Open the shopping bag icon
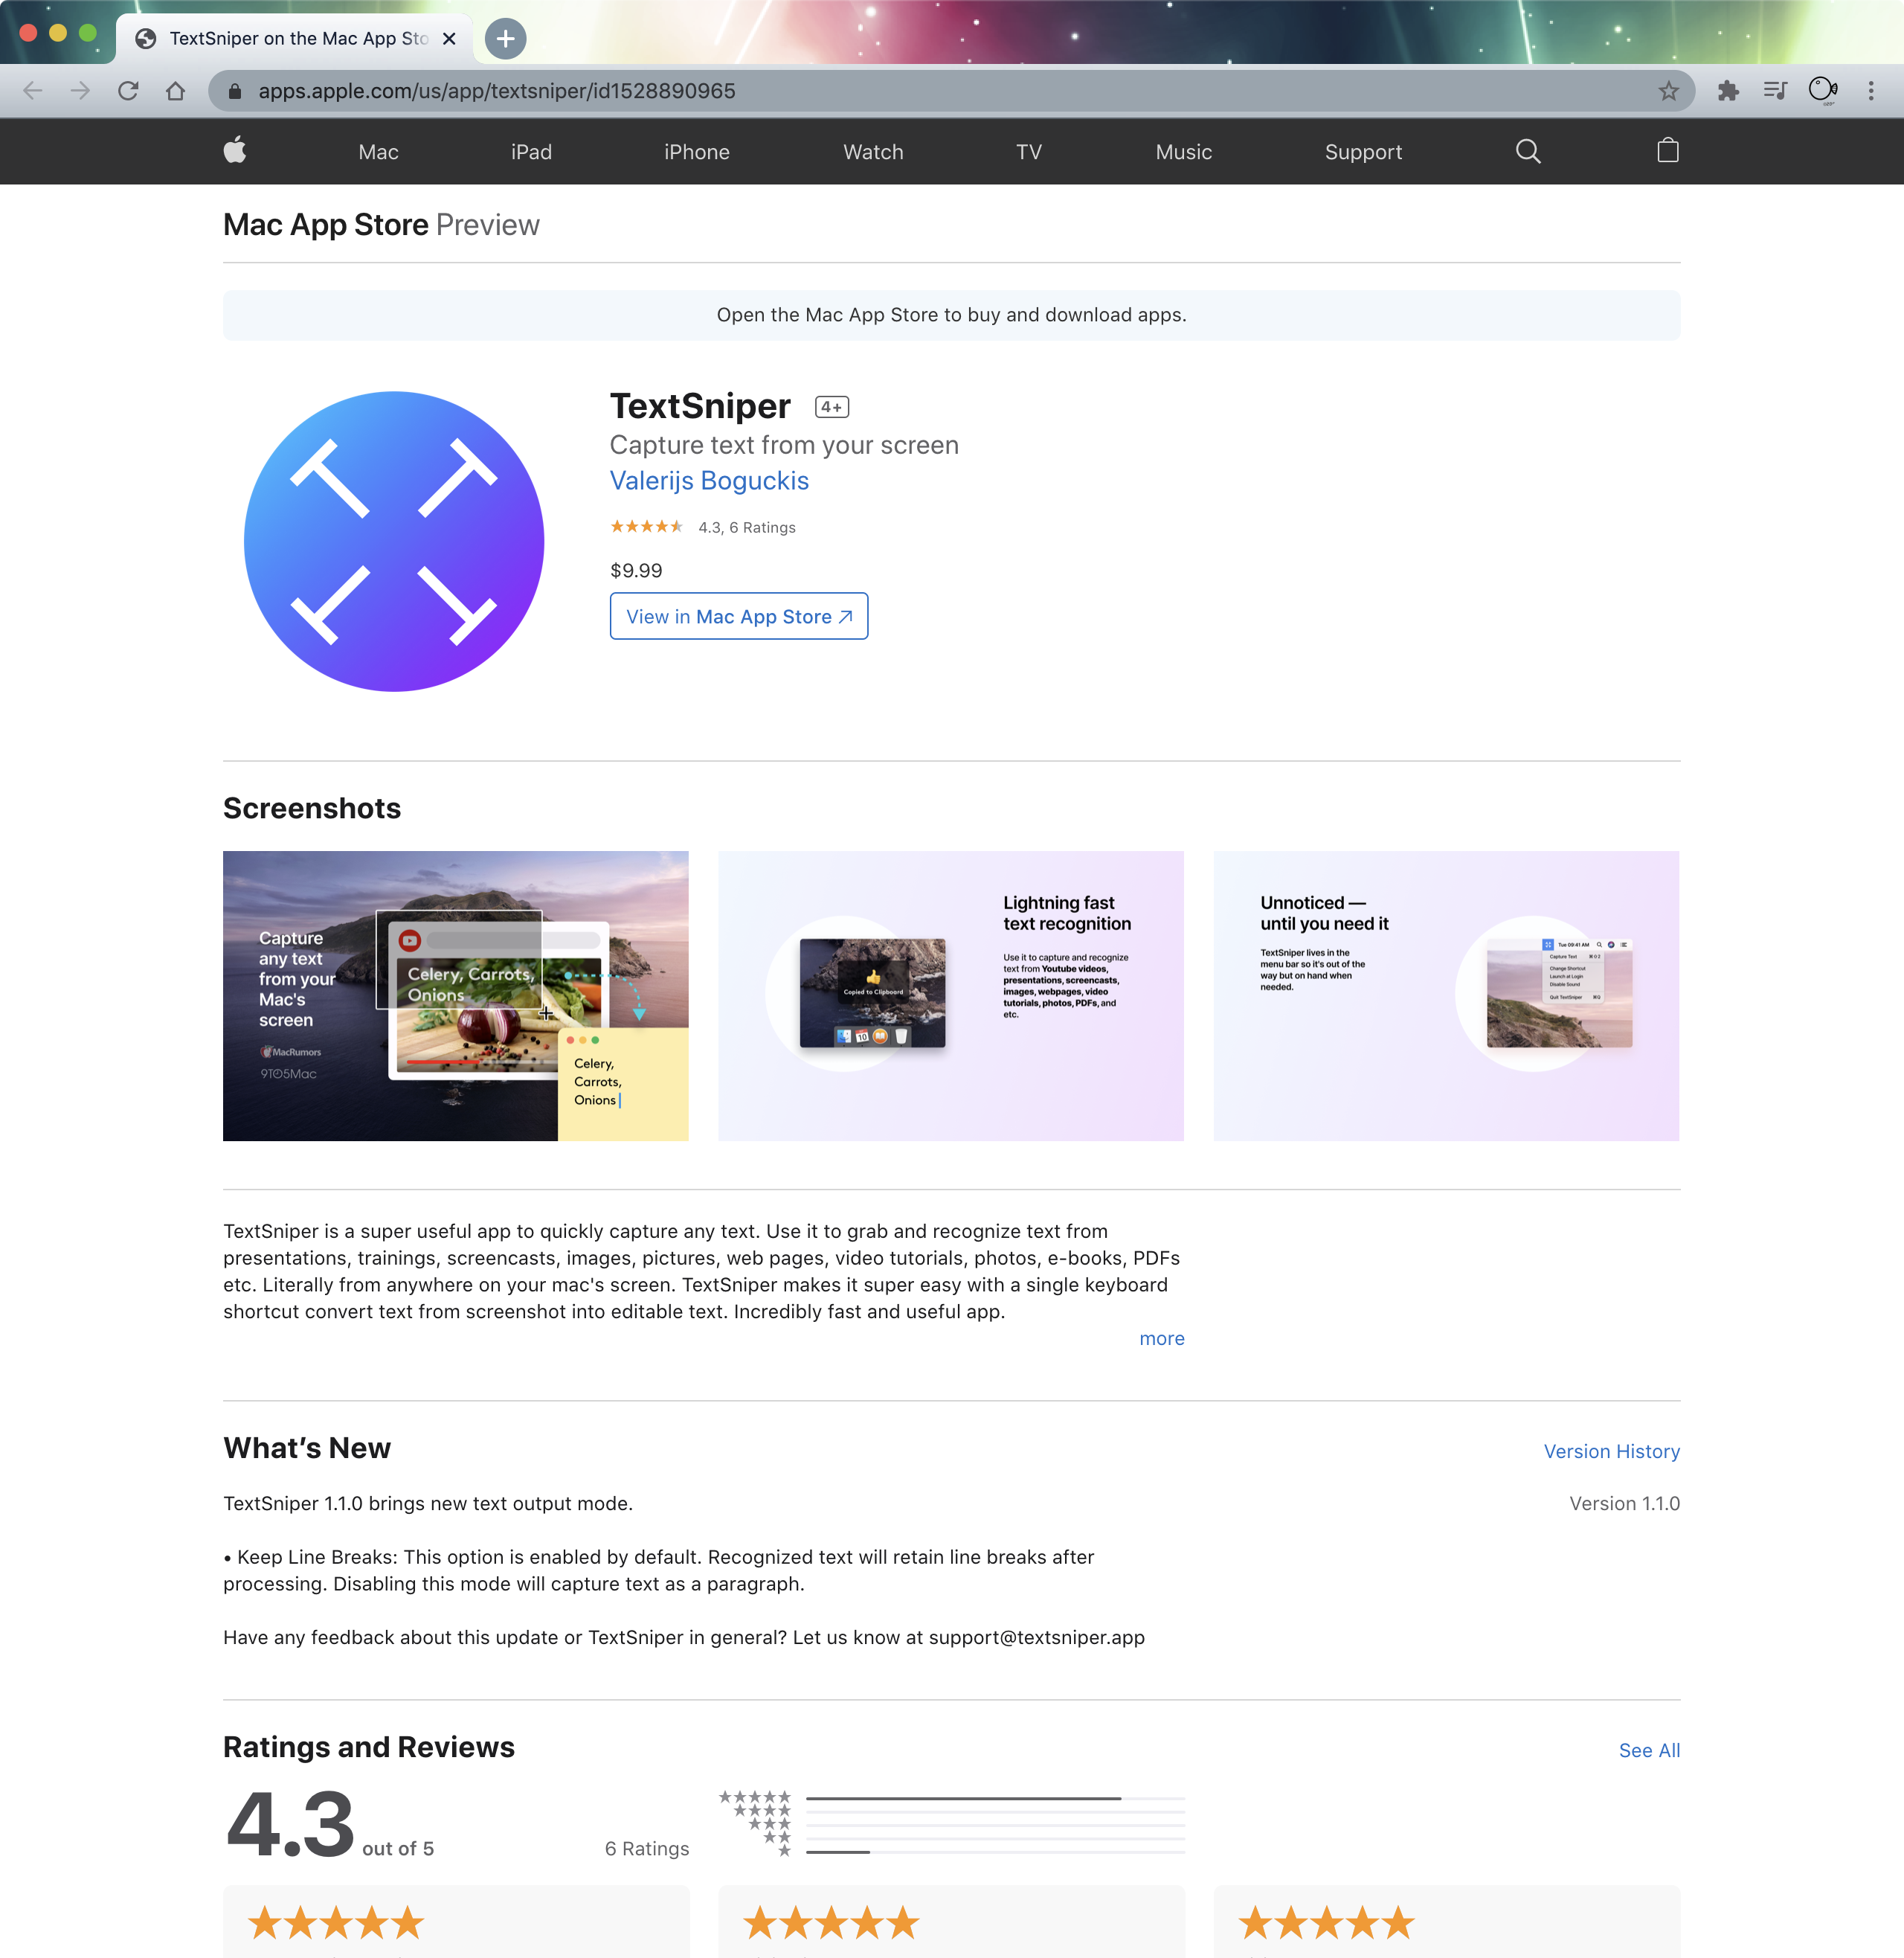This screenshot has height=1958, width=1904. (x=1667, y=151)
